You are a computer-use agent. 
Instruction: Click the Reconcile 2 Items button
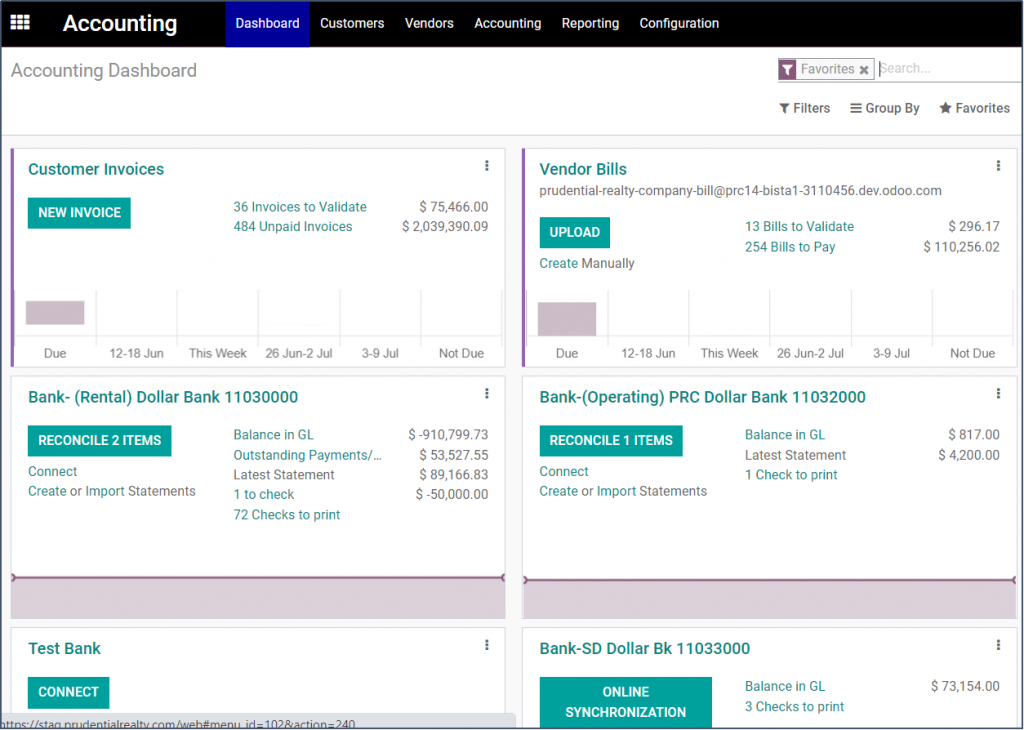click(99, 441)
